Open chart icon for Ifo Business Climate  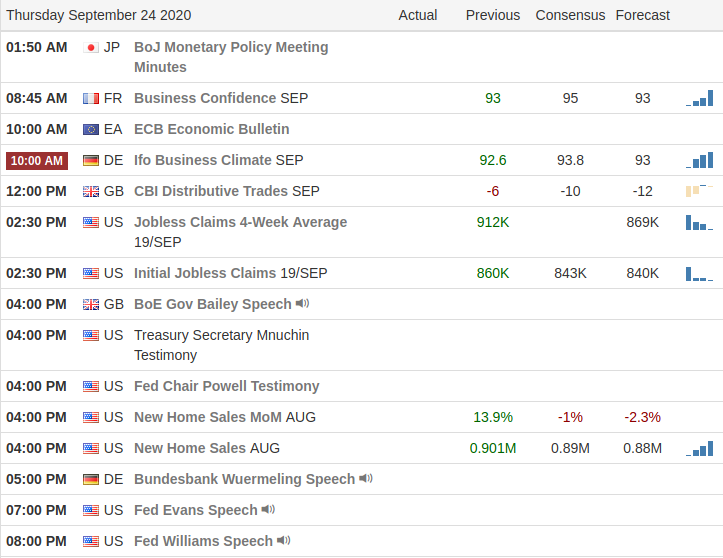(700, 160)
